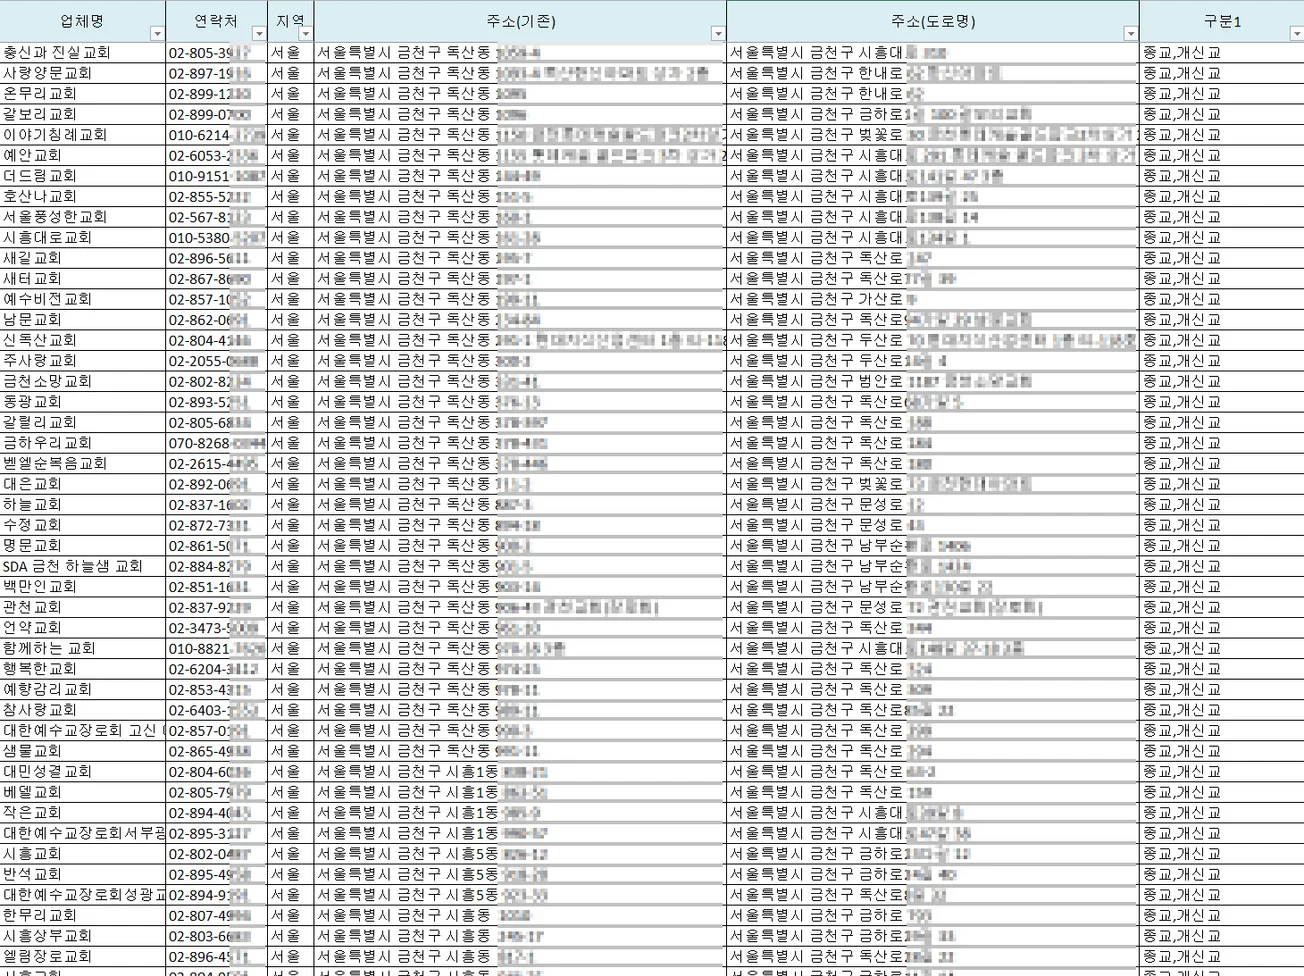Select the 샘물교회 cell
Viewport: 1304px width, 976px height.
tap(83, 751)
